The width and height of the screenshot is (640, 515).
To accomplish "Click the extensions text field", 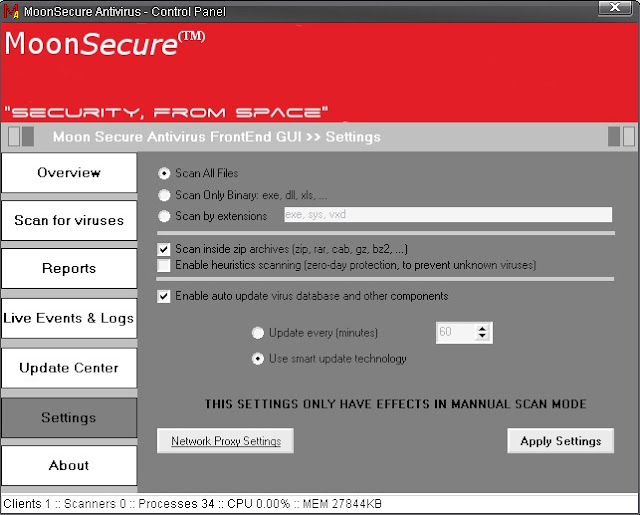I will (x=448, y=215).
